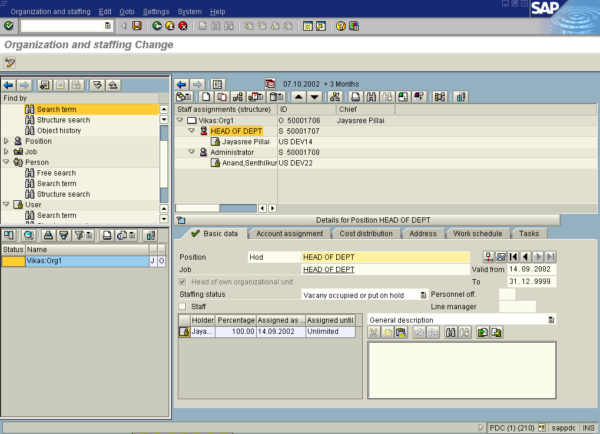This screenshot has height=434, width=600.
Task: Click the Percentage 100.00 cell
Action: coord(236,331)
